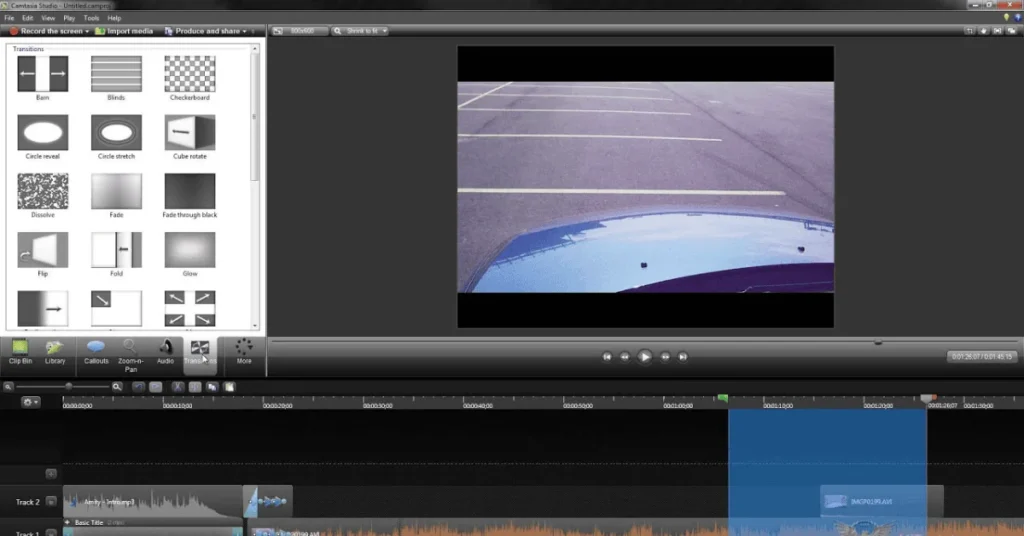Expand the Basic Title group
This screenshot has height=536, width=1024.
[x=67, y=522]
